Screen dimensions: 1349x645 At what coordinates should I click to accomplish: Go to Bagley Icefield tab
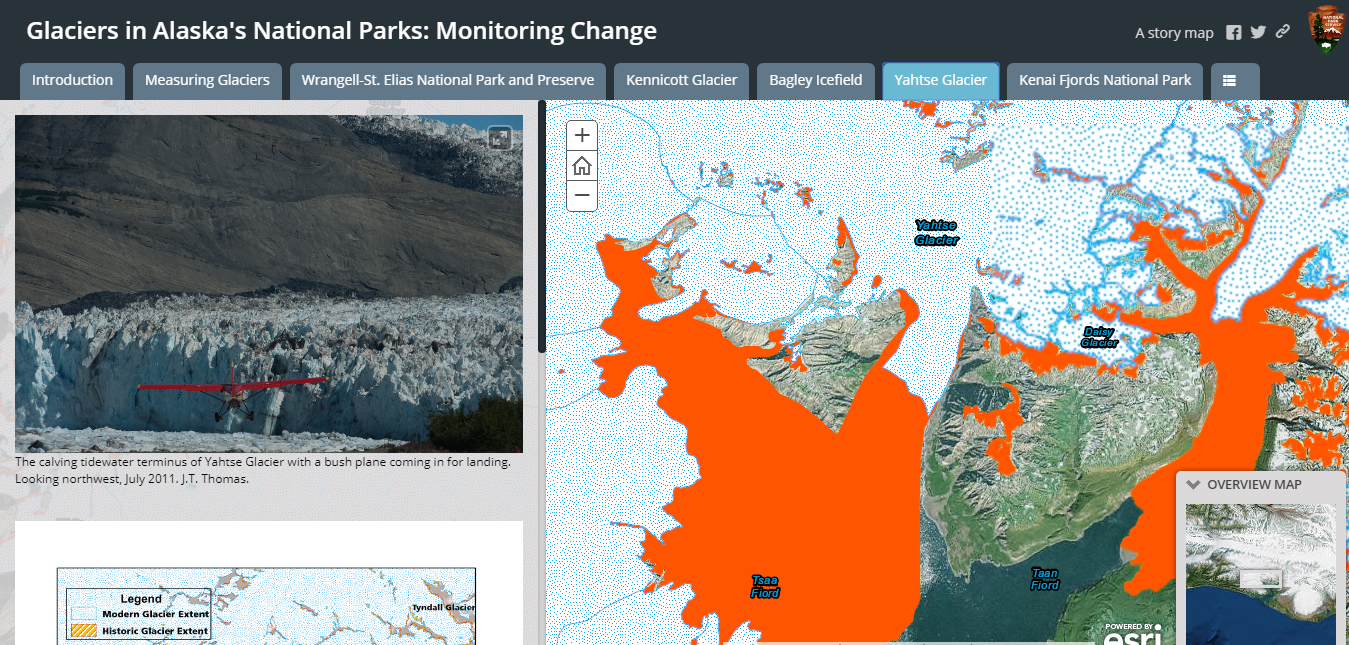click(x=815, y=81)
